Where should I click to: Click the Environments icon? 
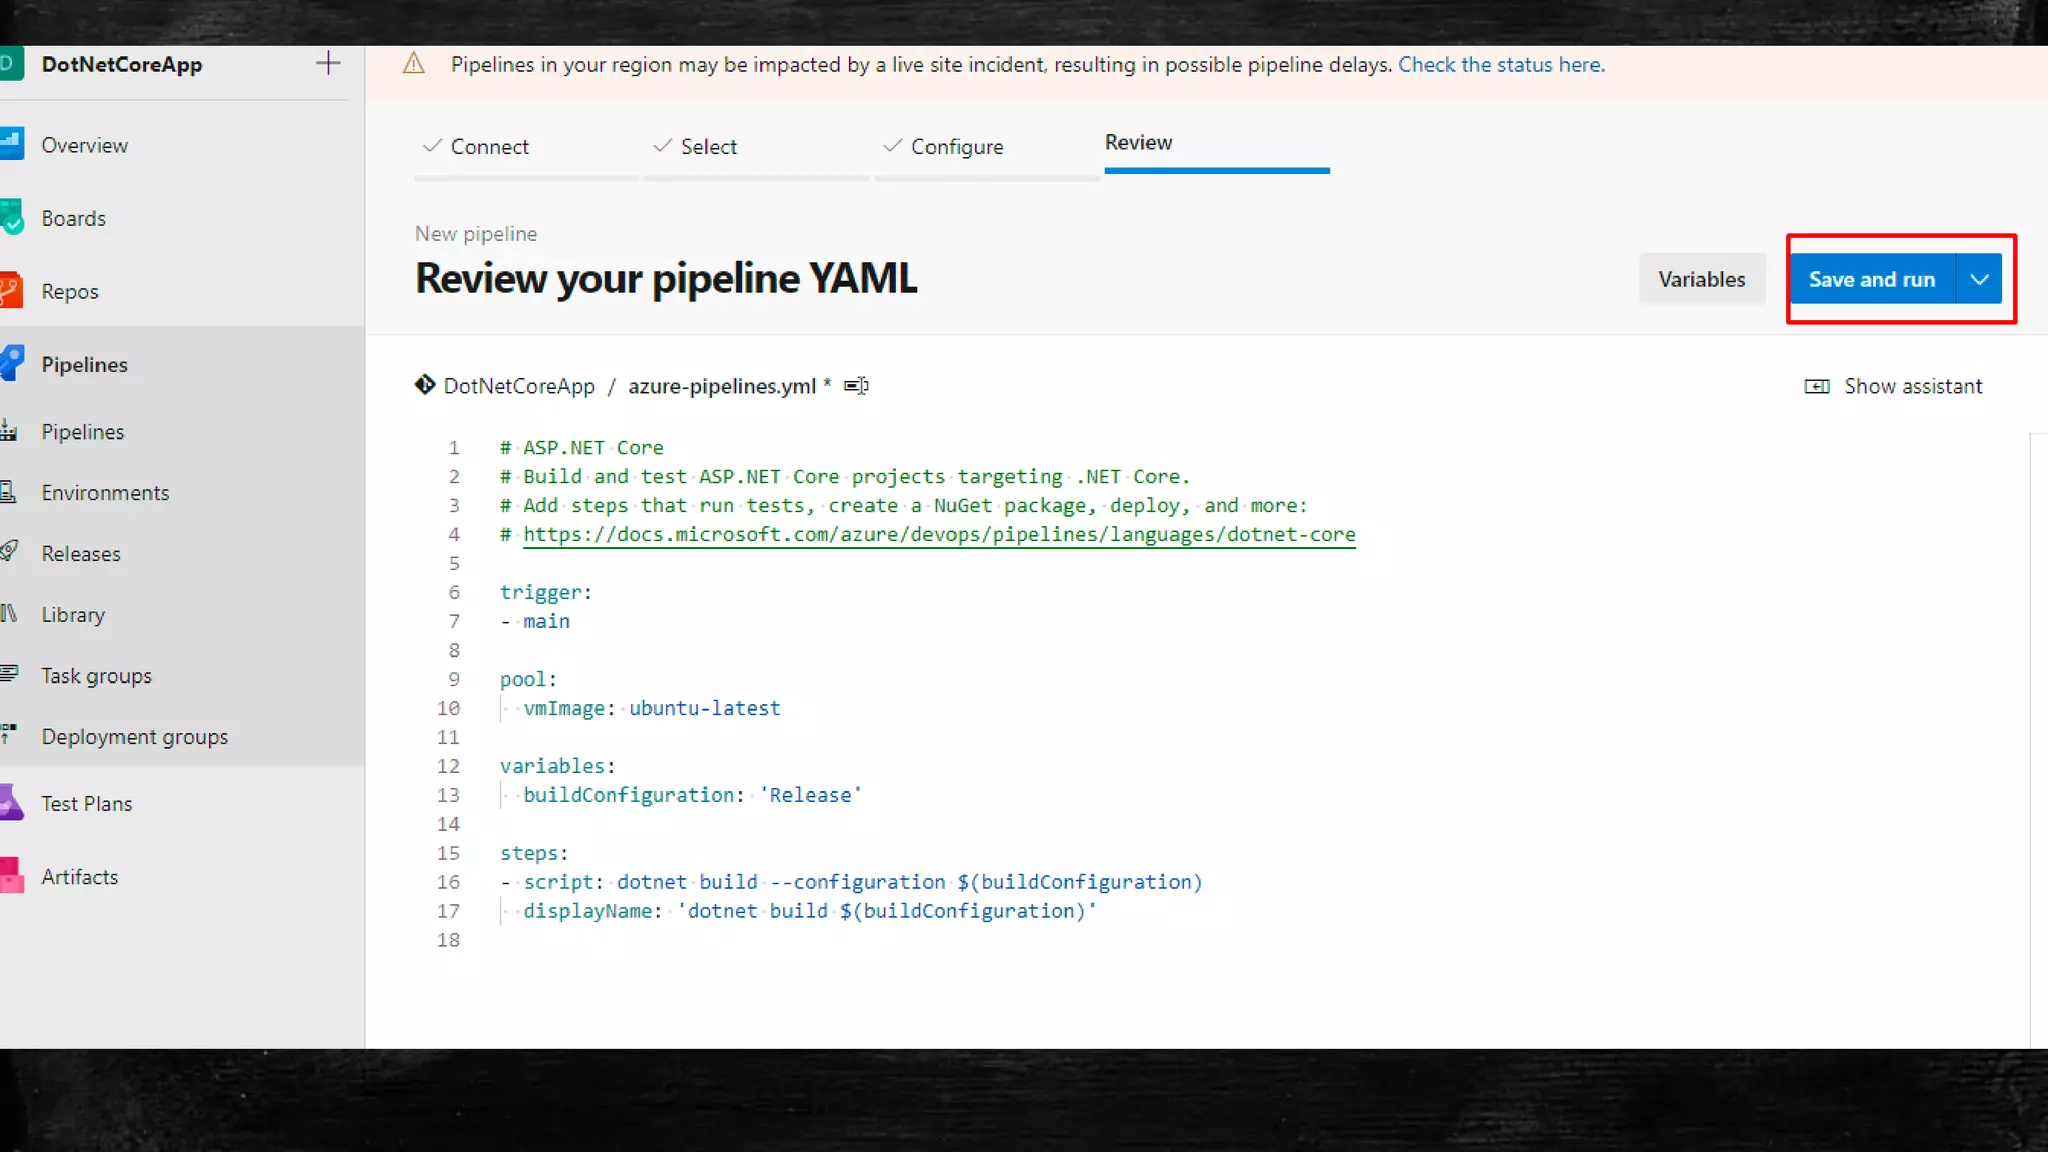[x=9, y=492]
